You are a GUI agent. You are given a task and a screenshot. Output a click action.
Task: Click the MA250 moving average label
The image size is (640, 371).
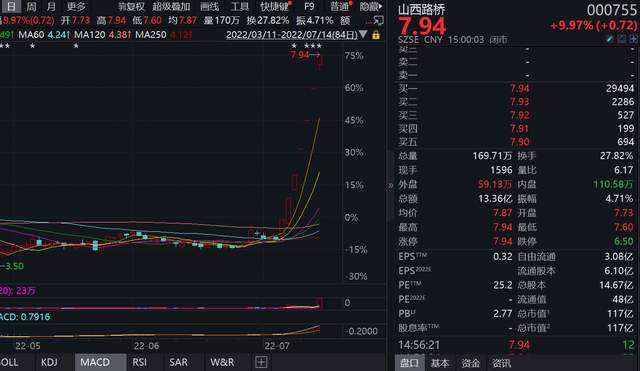(151, 35)
